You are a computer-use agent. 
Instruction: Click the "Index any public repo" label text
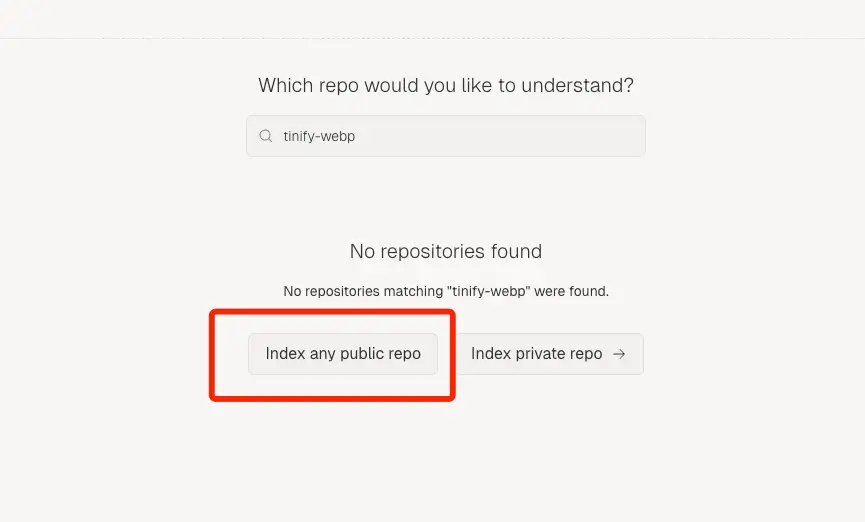pyautogui.click(x=343, y=354)
